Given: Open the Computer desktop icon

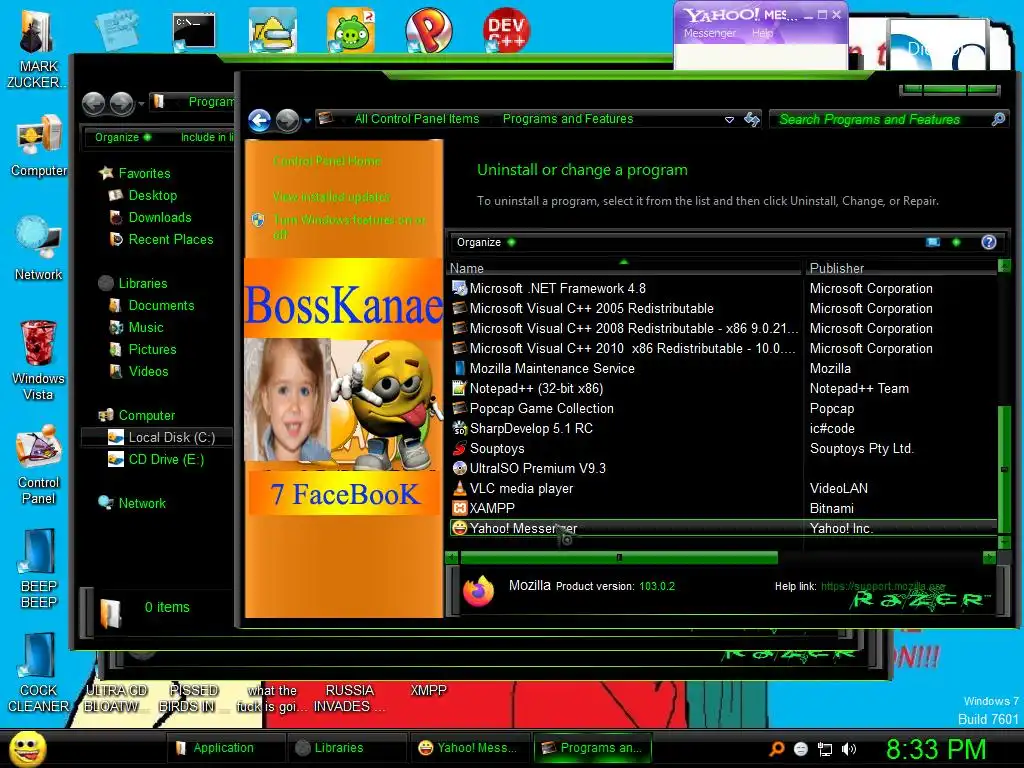Looking at the screenshot, I should click(39, 145).
